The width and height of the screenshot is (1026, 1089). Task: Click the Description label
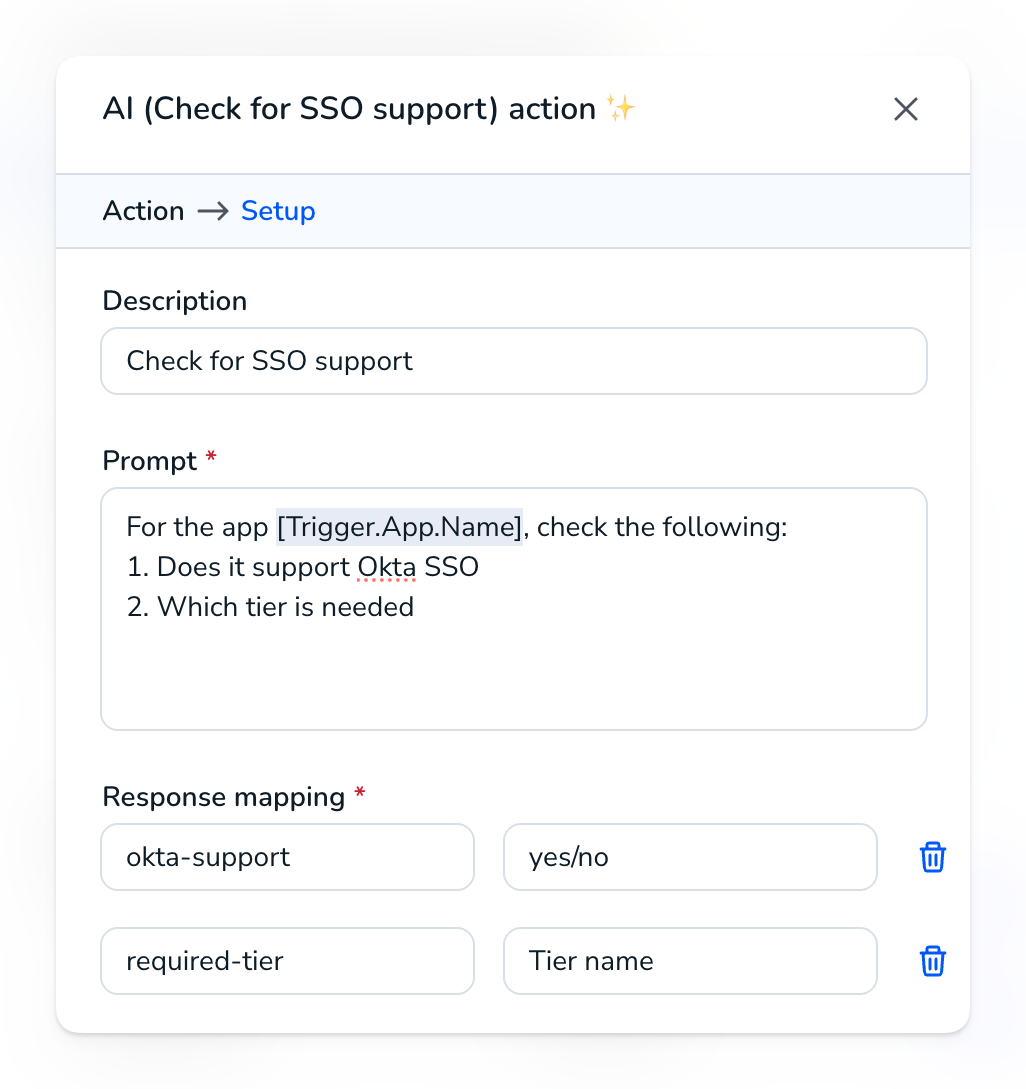(x=175, y=301)
